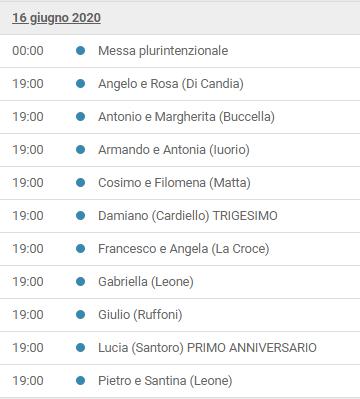Click the 00:00 time of first event

coord(28,51)
